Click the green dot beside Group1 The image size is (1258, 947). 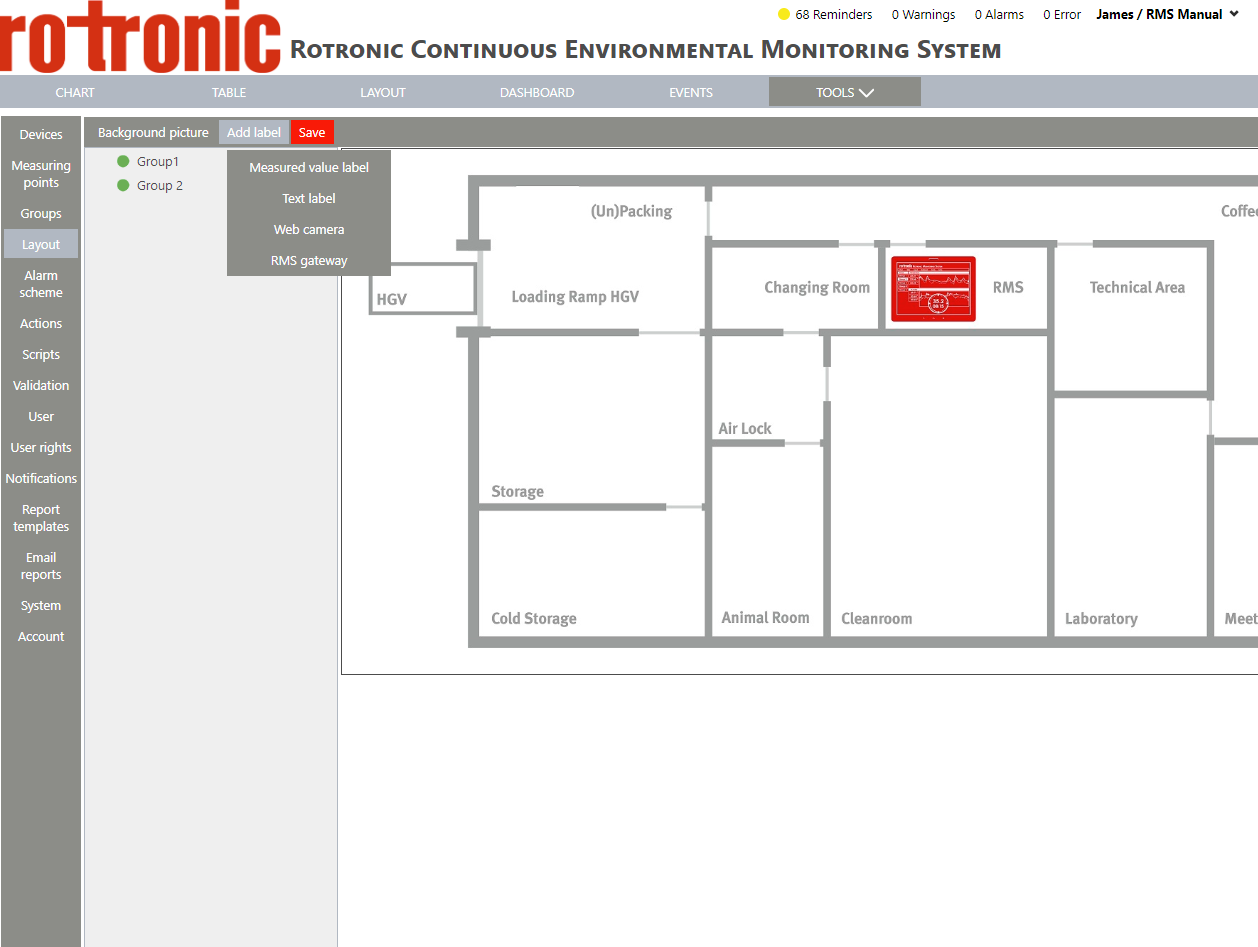pos(124,161)
